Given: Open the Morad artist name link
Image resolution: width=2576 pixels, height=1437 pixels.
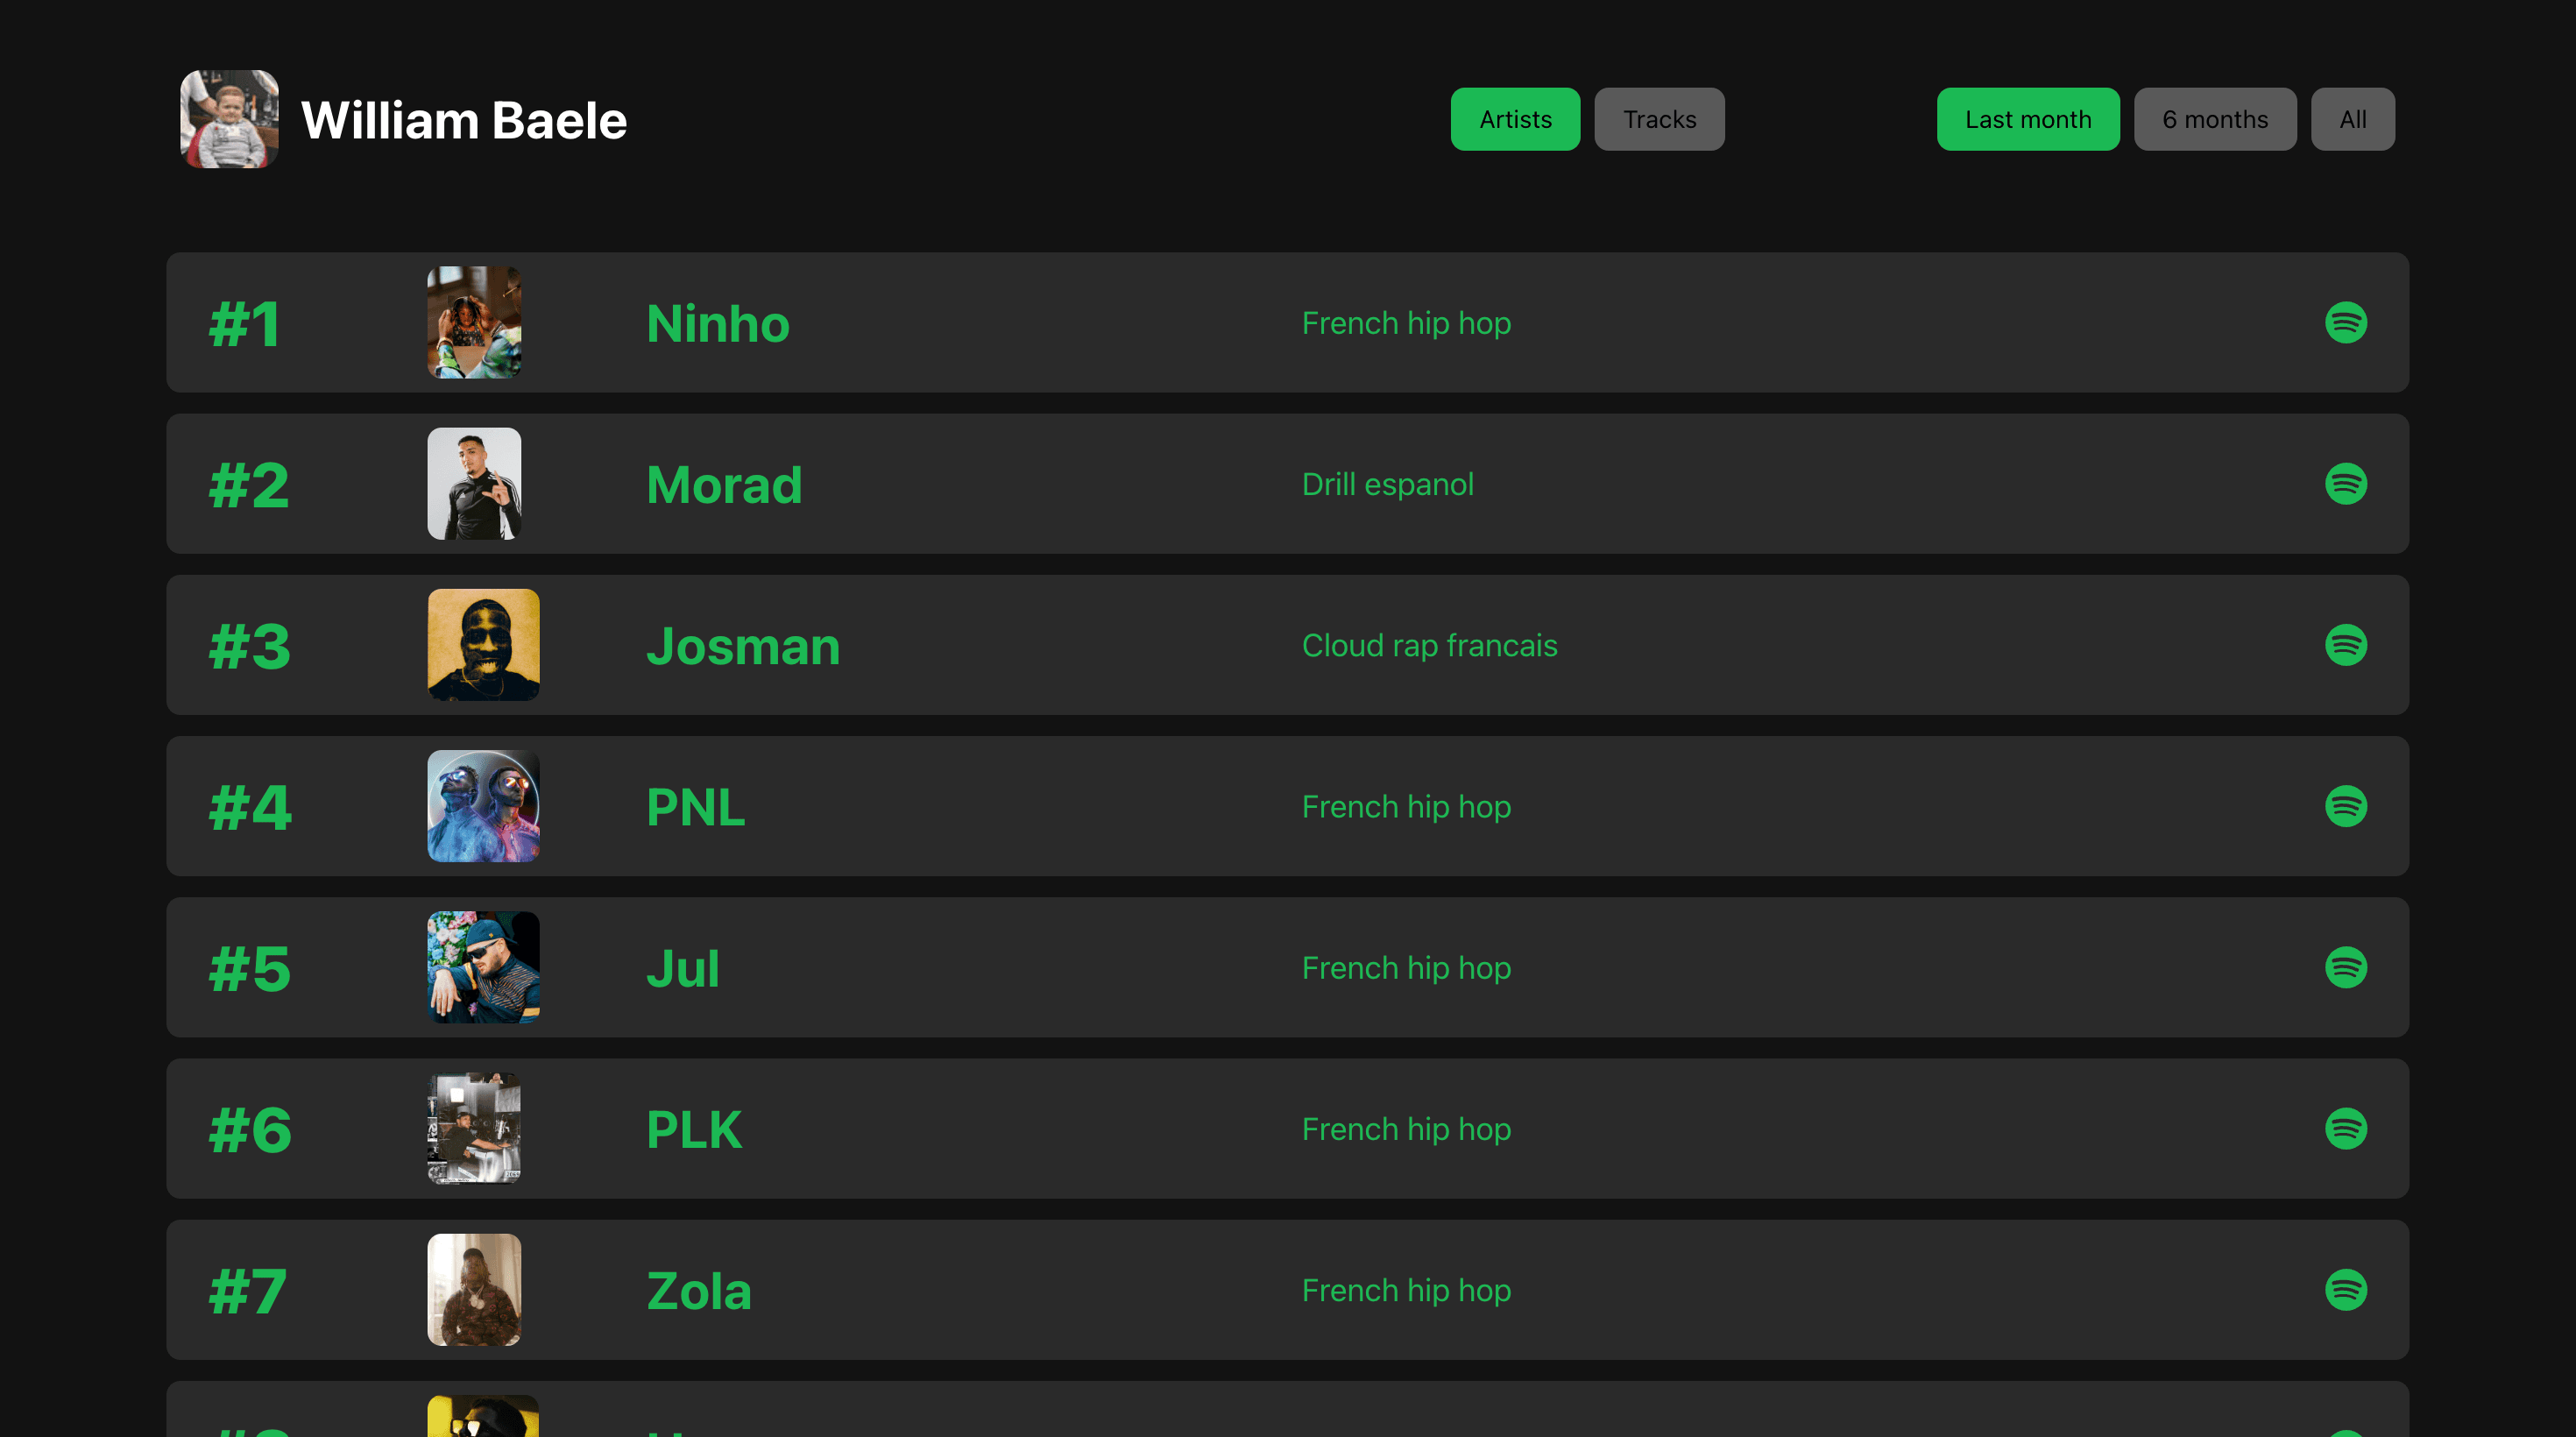Looking at the screenshot, I should coord(724,485).
